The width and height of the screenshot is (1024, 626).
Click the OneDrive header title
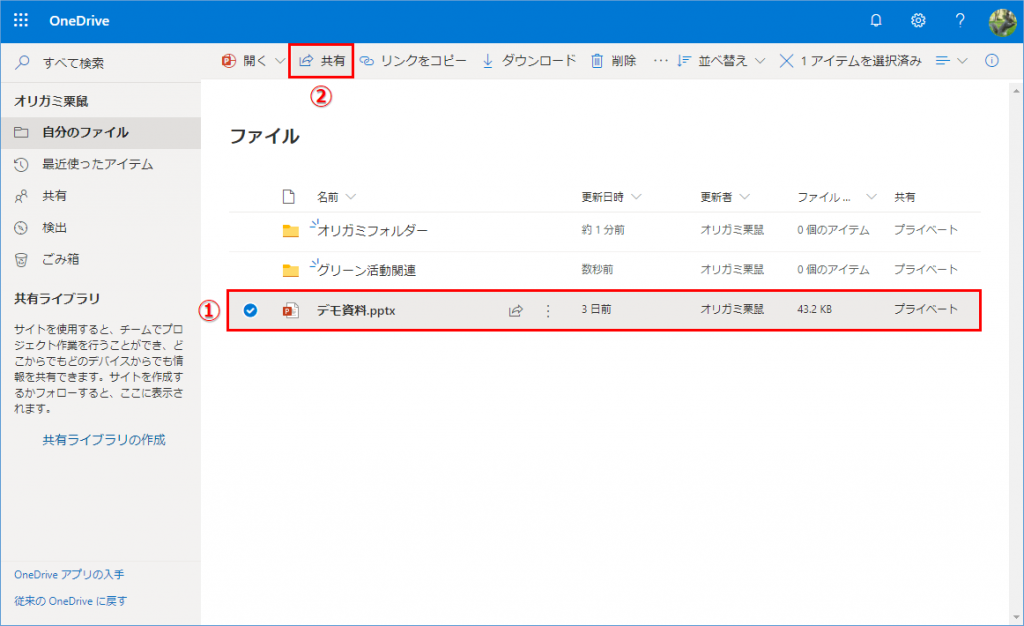(x=79, y=21)
